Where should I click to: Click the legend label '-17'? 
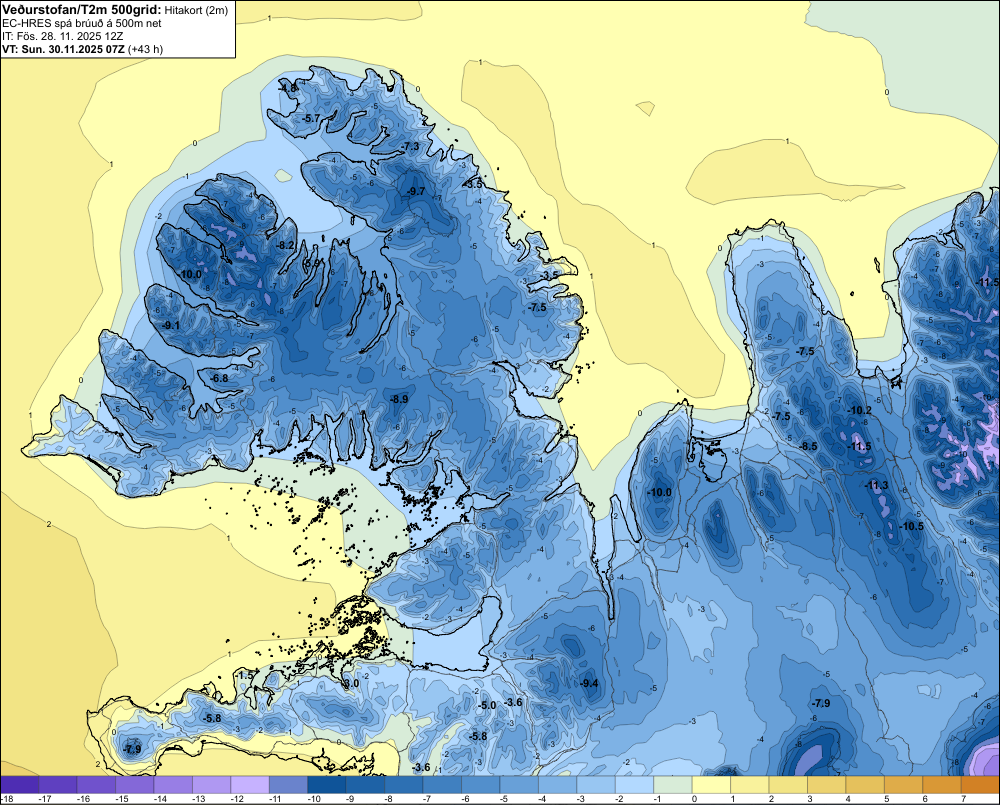tap(45, 799)
